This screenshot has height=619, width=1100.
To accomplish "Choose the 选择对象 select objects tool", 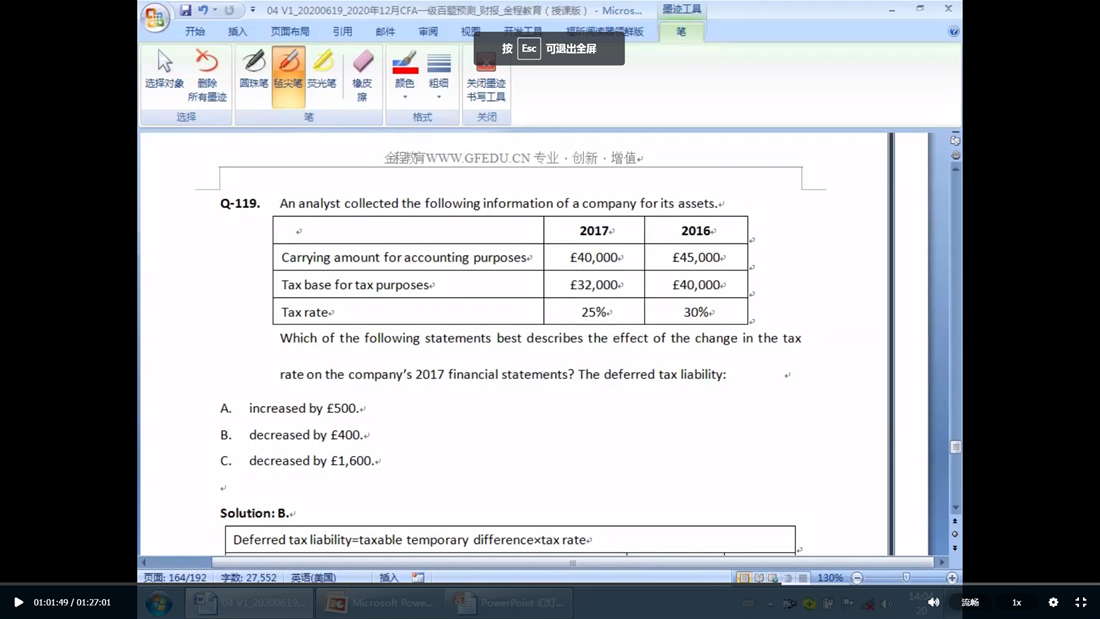I will [x=164, y=69].
